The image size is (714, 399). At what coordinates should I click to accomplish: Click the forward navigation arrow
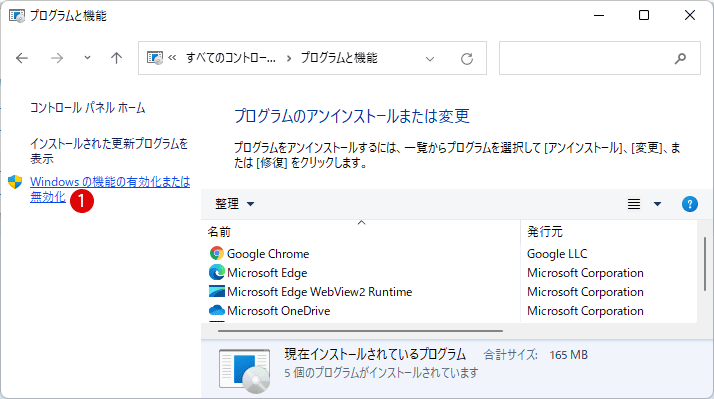pos(57,58)
